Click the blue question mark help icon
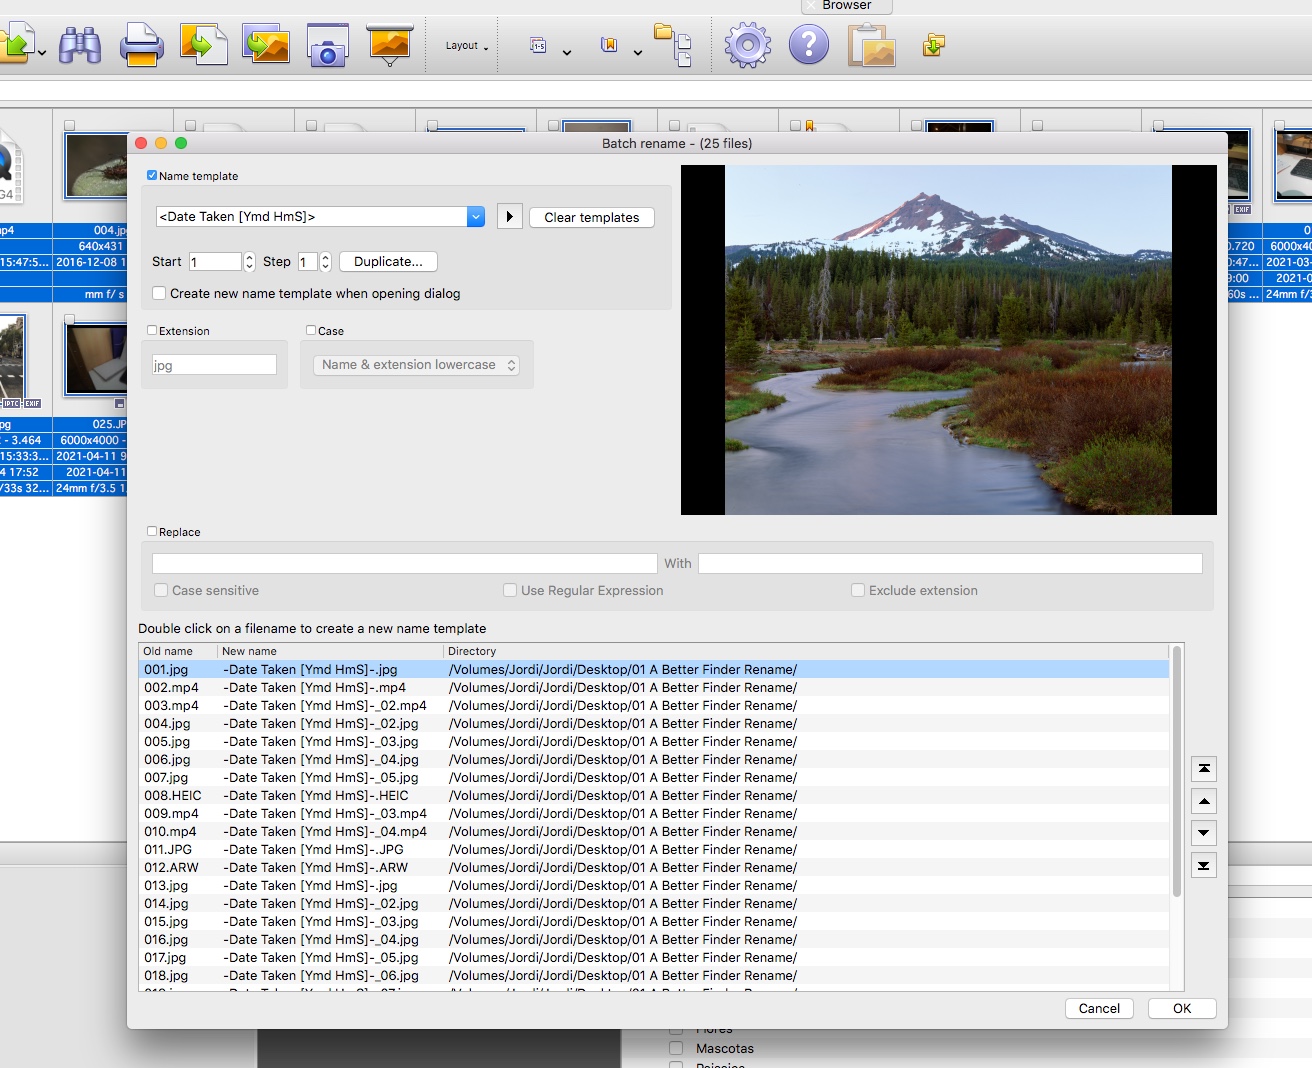This screenshot has width=1312, height=1068. (x=808, y=46)
